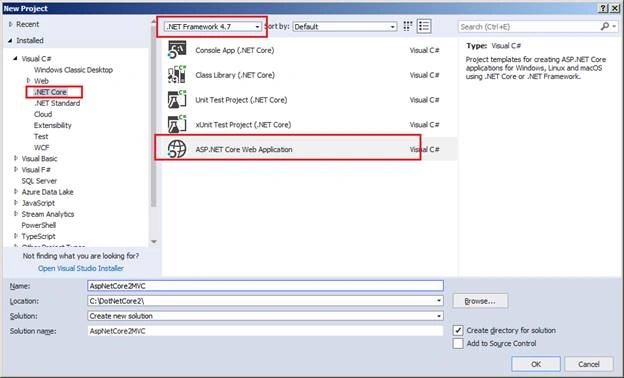Open the search options dropdown arrow
The image size is (624, 378).
pos(614,27)
